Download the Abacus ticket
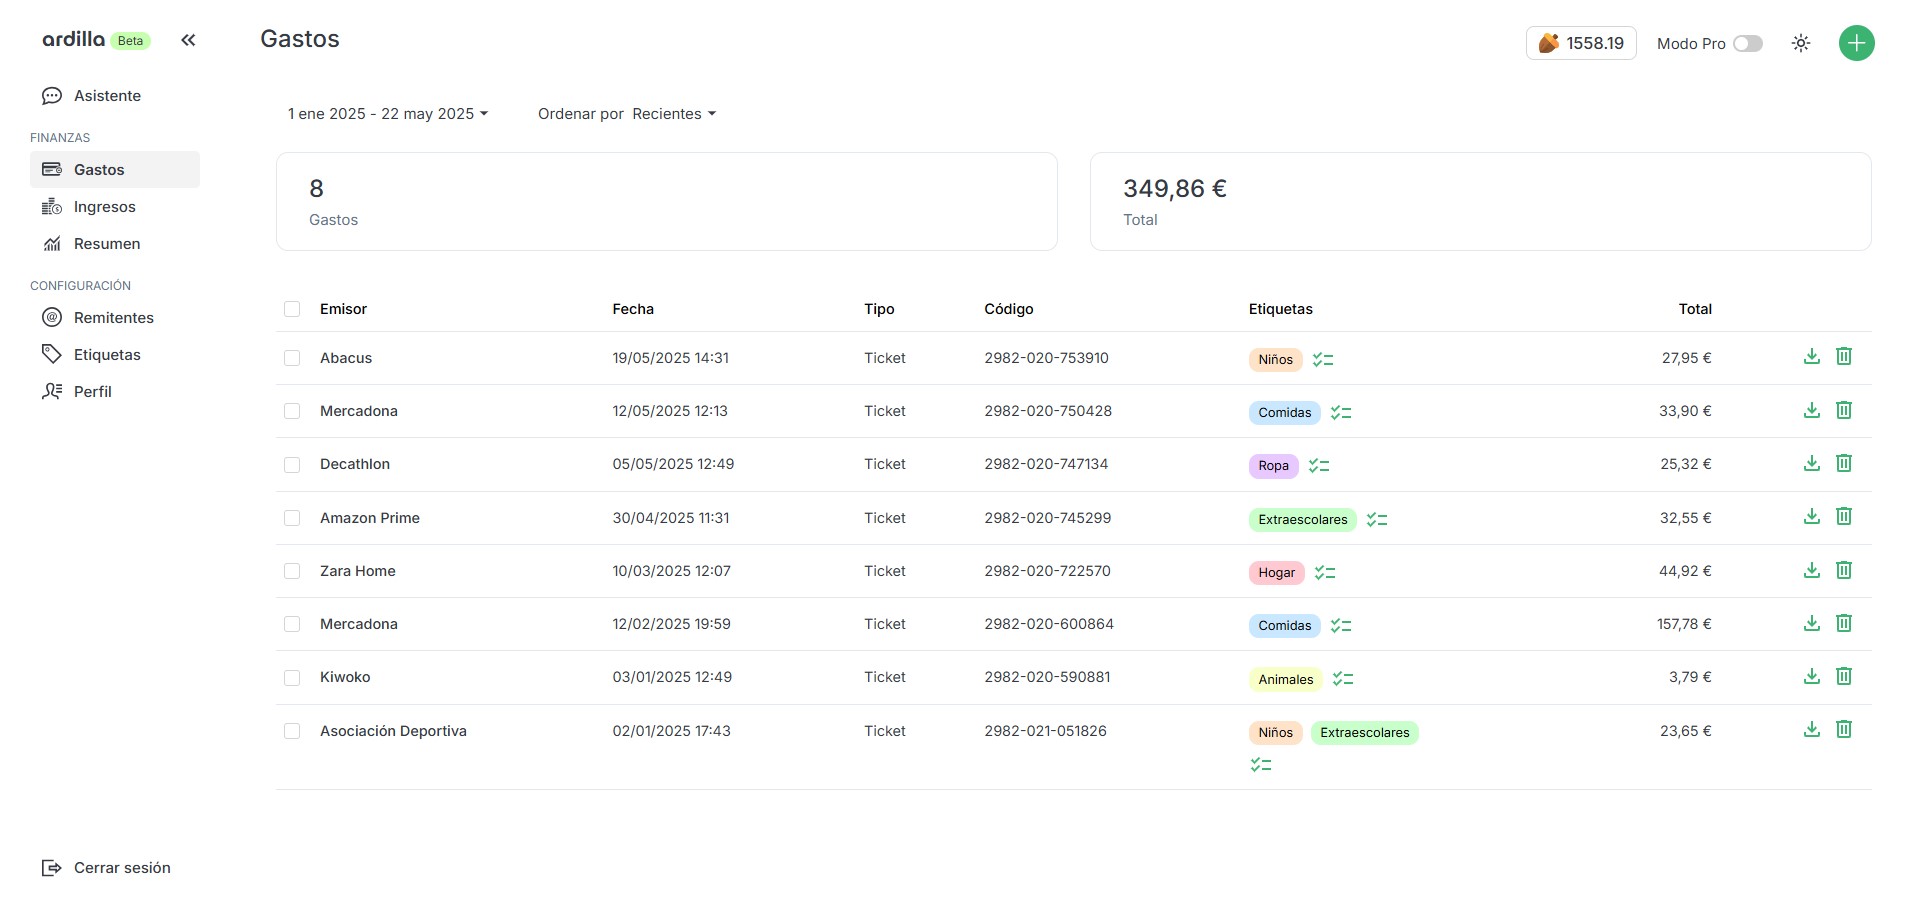Screen dimensions: 1920x916 tap(1811, 357)
